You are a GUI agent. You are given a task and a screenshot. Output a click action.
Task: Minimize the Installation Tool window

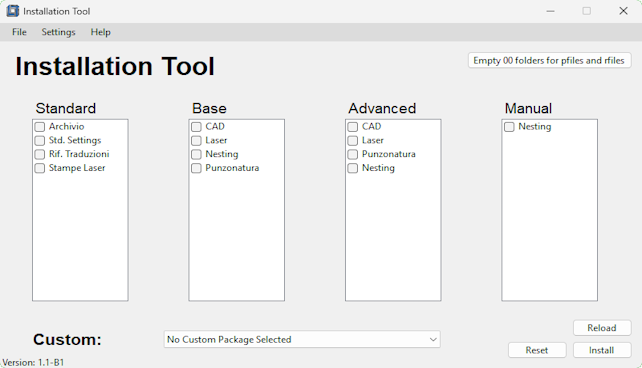pos(551,11)
